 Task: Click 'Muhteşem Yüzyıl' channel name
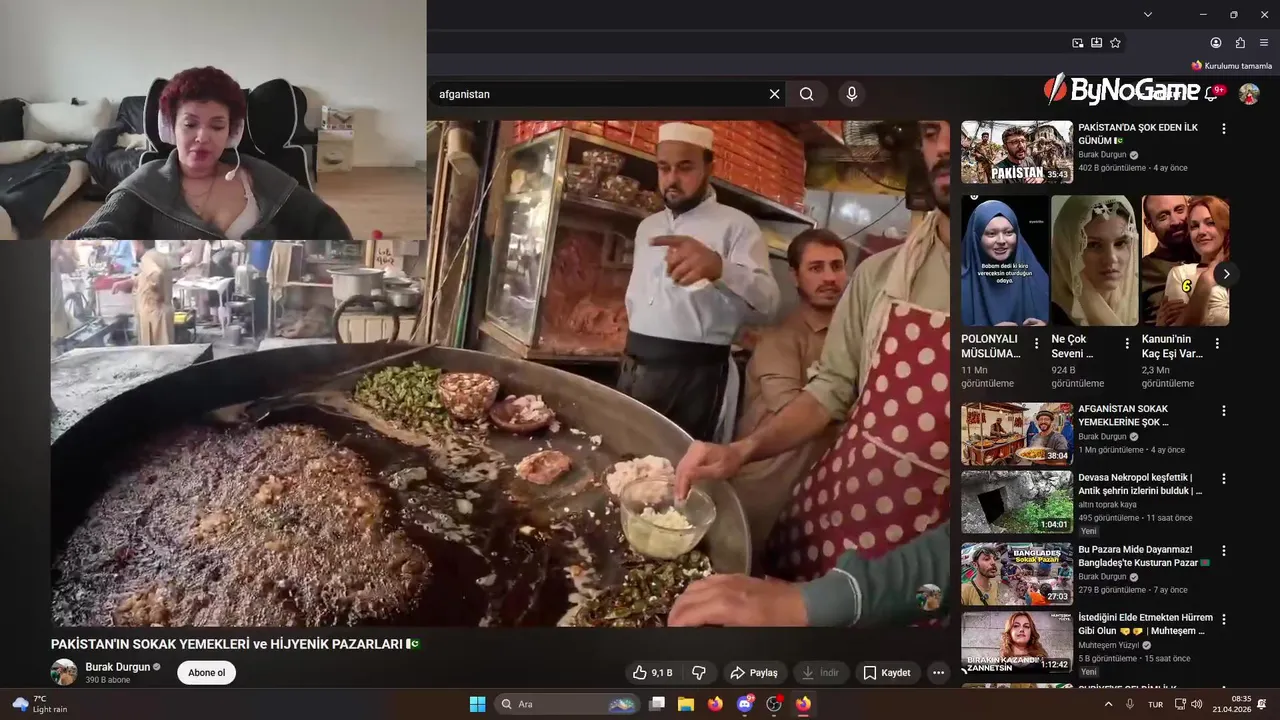[1110, 645]
